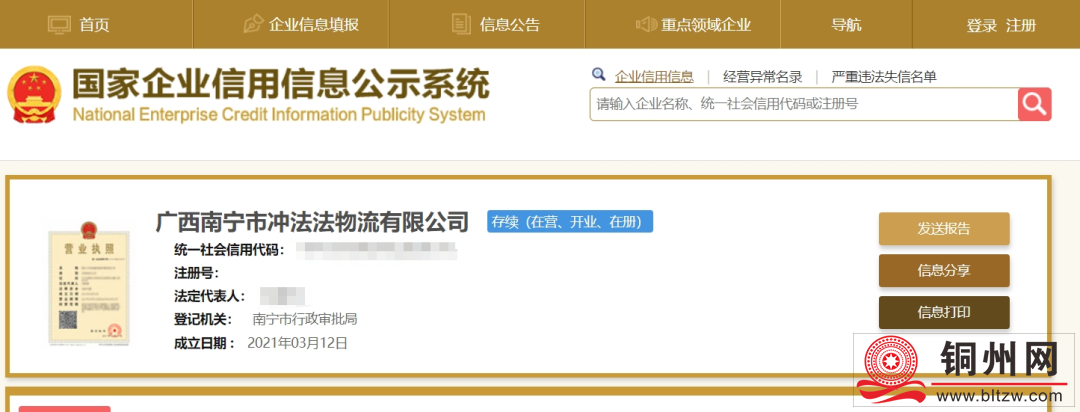Open the 导航 menu item

pyautogui.click(x=847, y=25)
